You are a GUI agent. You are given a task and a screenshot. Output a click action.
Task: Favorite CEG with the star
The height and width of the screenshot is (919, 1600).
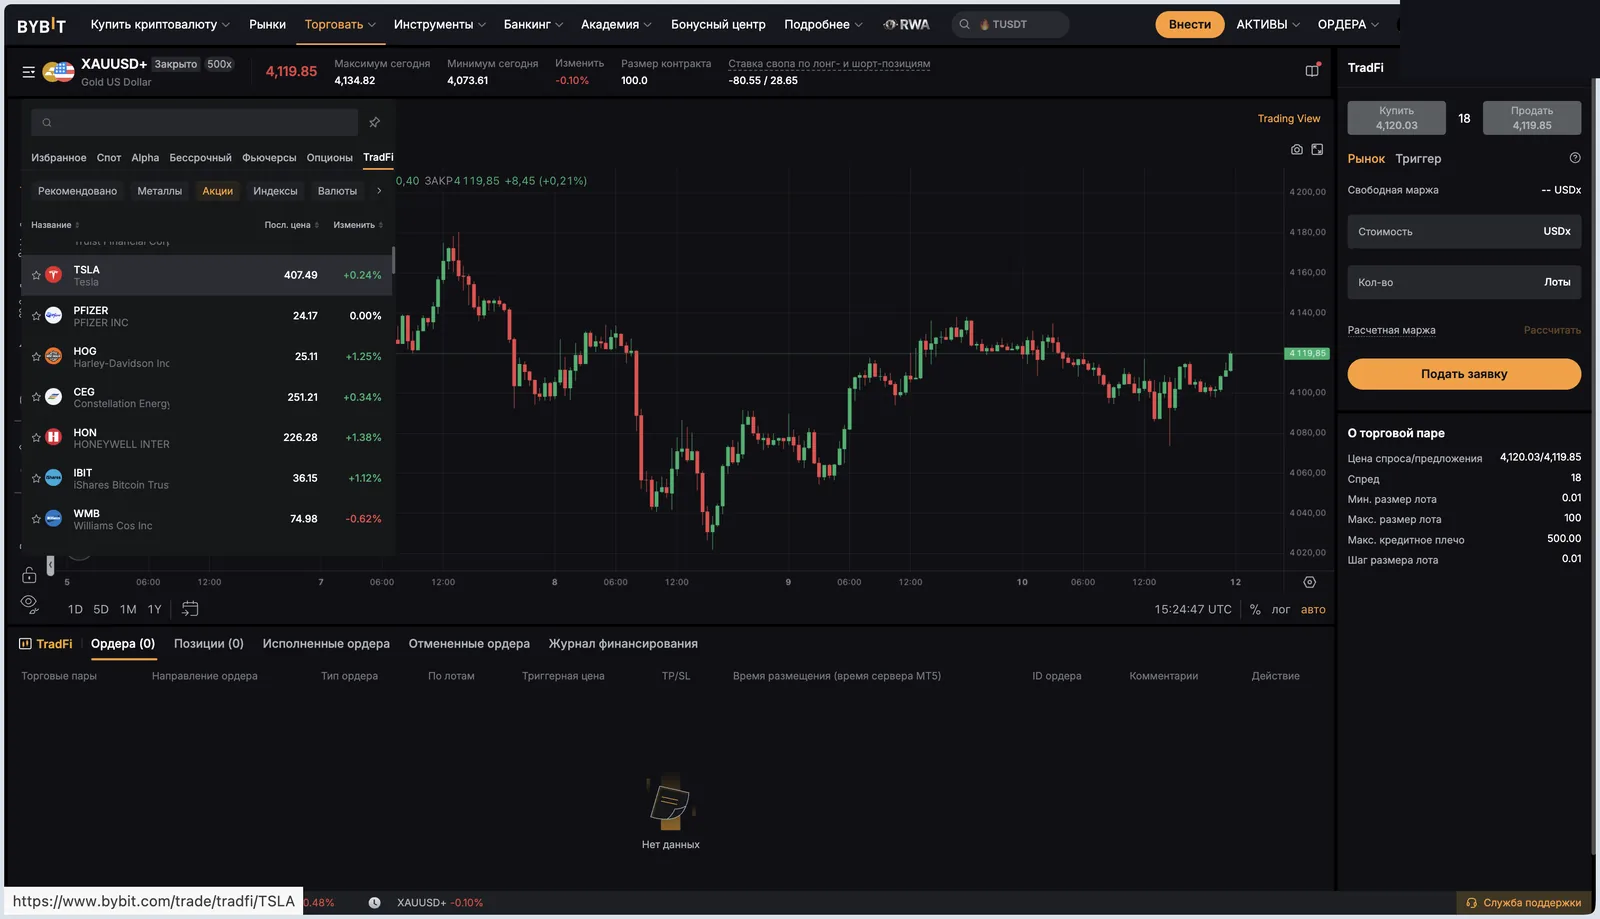[36, 397]
